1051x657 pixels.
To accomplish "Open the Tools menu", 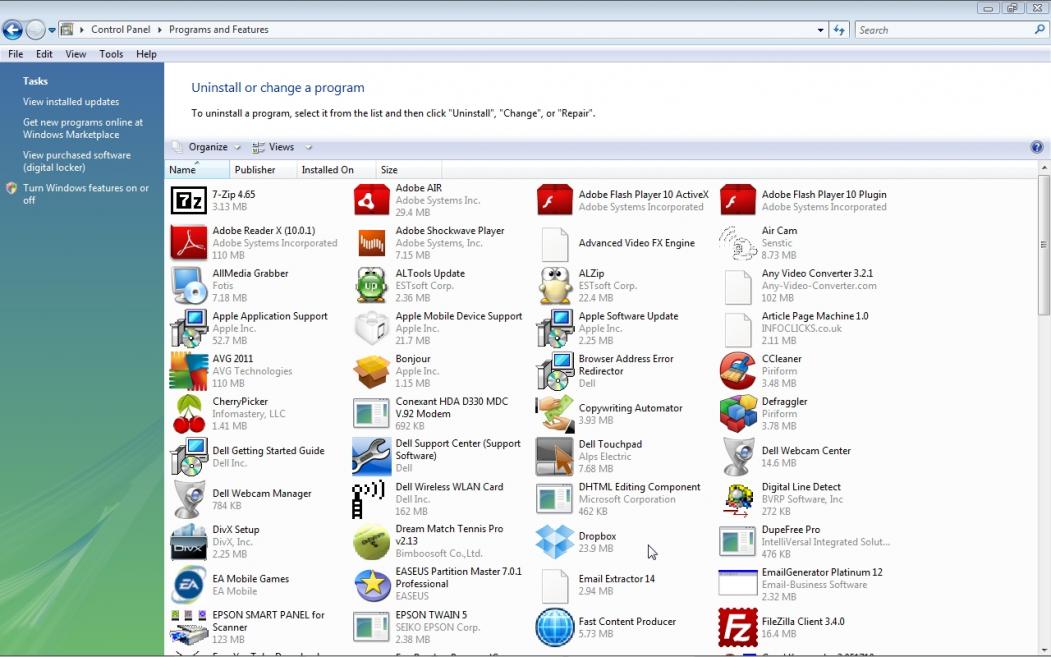I will tap(111, 54).
